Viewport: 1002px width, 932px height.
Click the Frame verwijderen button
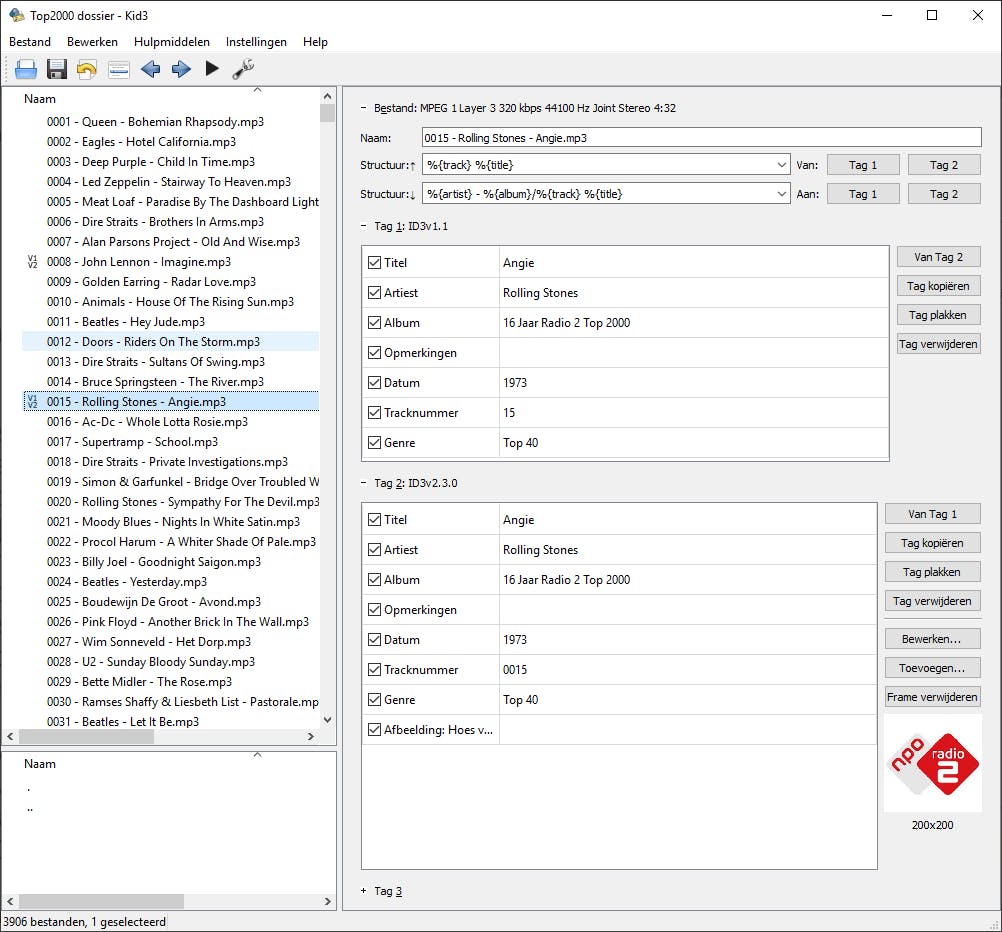tap(932, 697)
